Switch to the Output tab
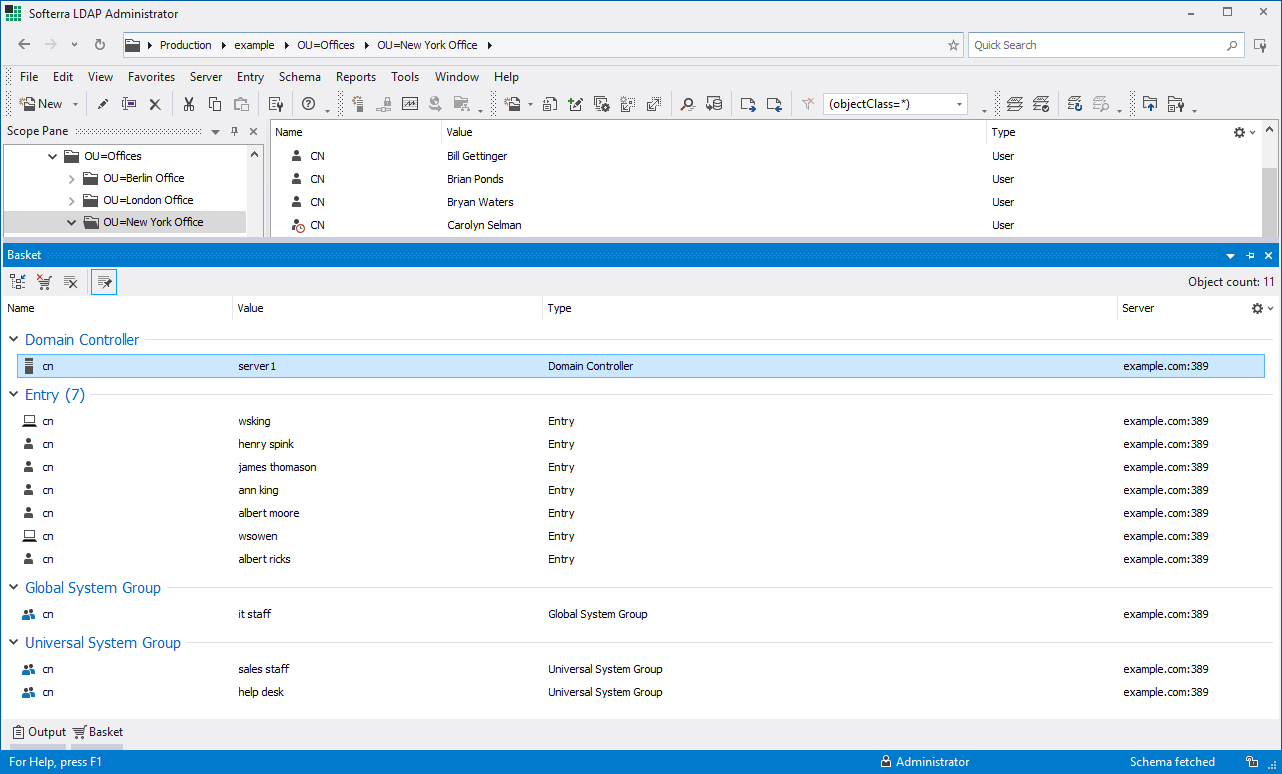 pos(39,732)
